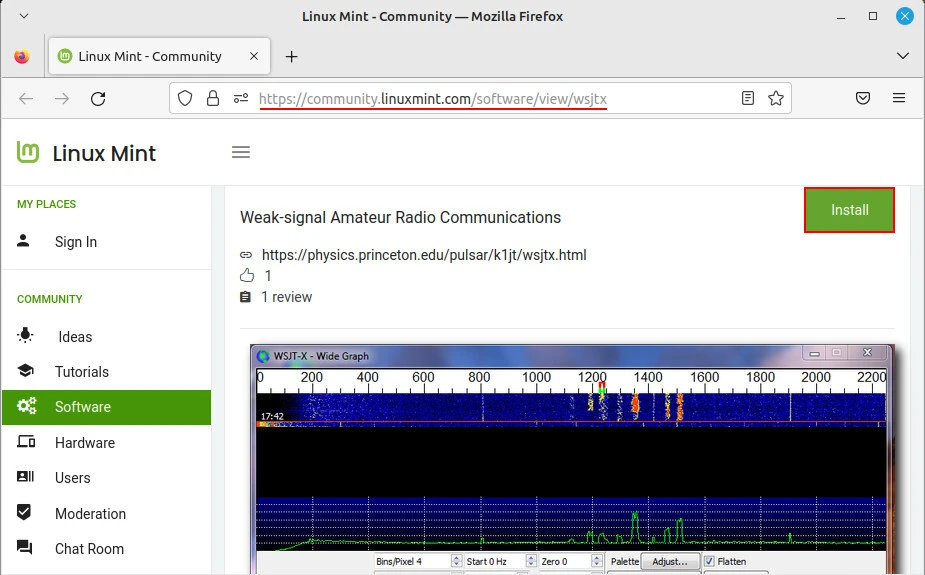This screenshot has height=575, width=925.
Task: Click the thumbs up like icon
Action: [x=247, y=275]
